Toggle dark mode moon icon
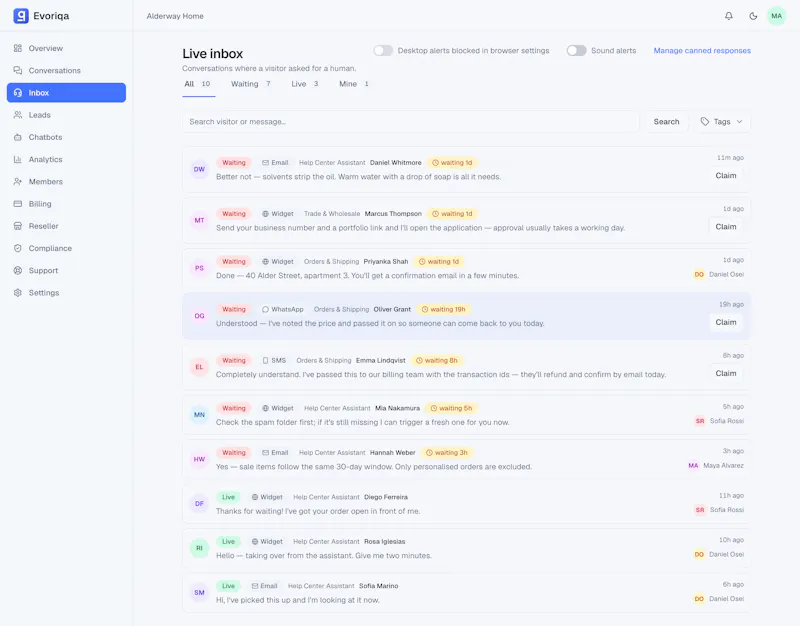Viewport: 800px width, 626px height. coord(753,16)
